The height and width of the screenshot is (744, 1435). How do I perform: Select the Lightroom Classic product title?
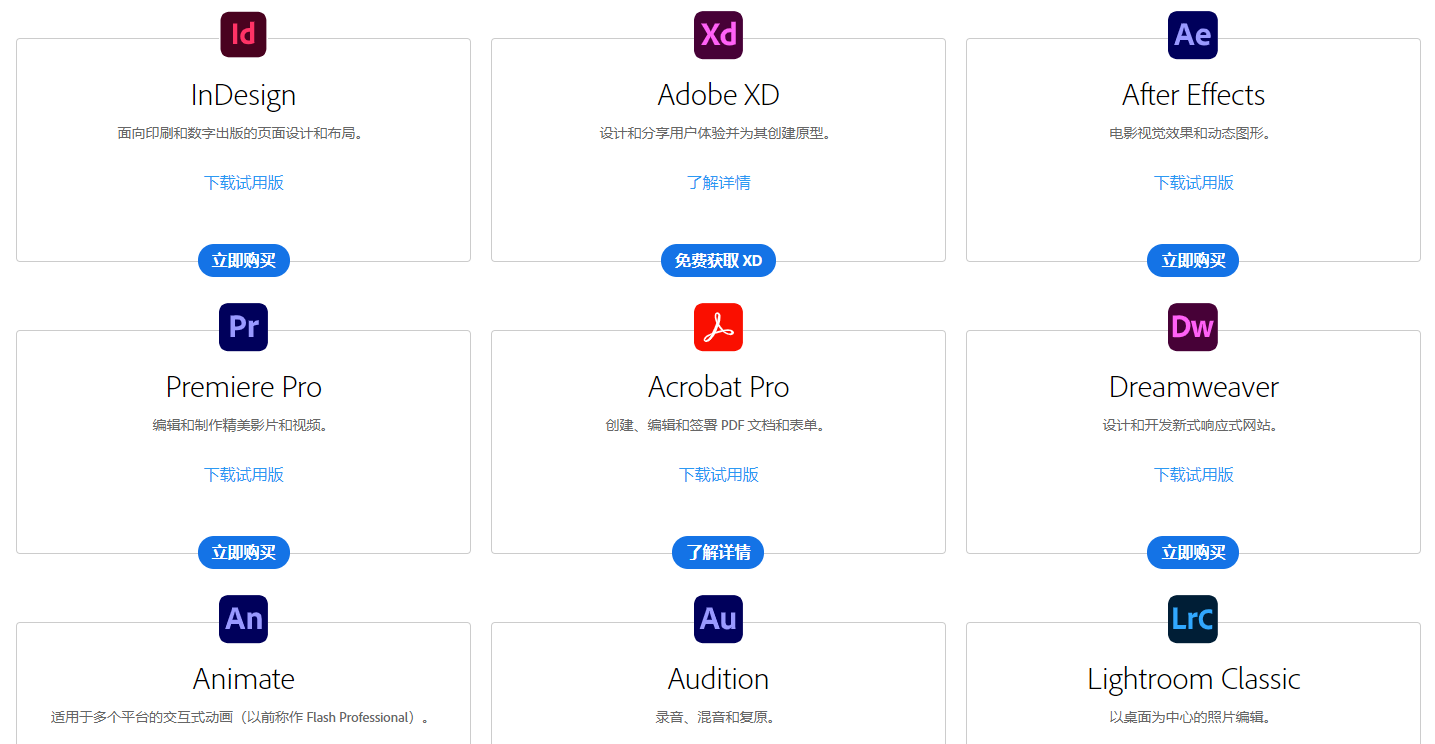(1193, 679)
